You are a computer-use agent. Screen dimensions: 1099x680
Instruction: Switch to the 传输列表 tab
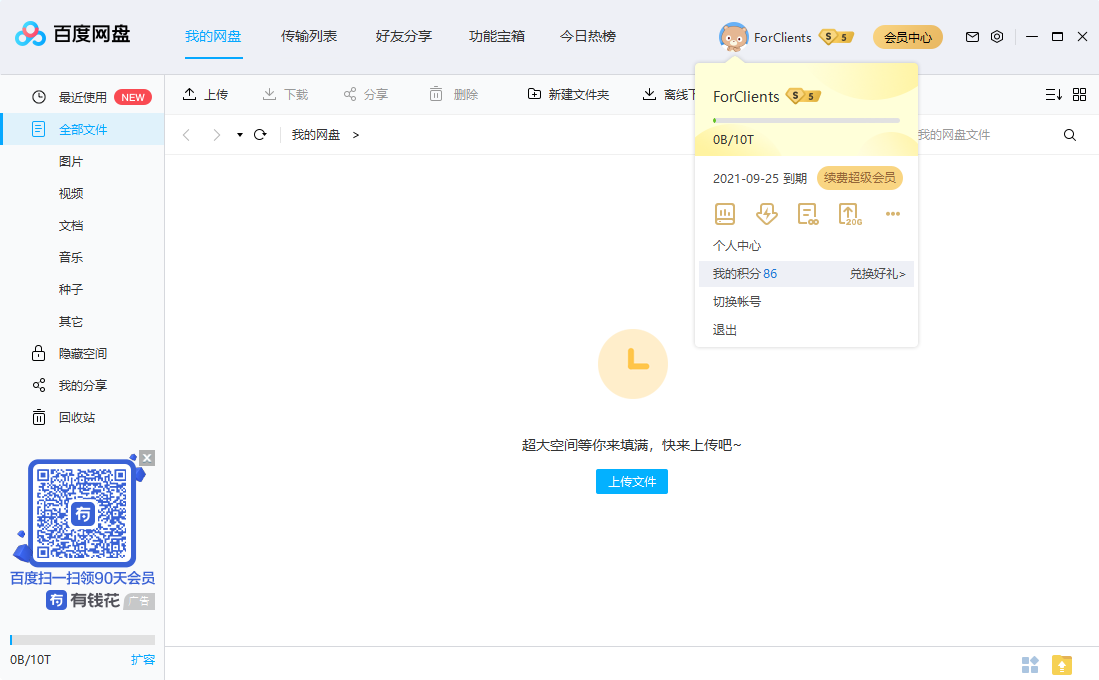point(309,37)
